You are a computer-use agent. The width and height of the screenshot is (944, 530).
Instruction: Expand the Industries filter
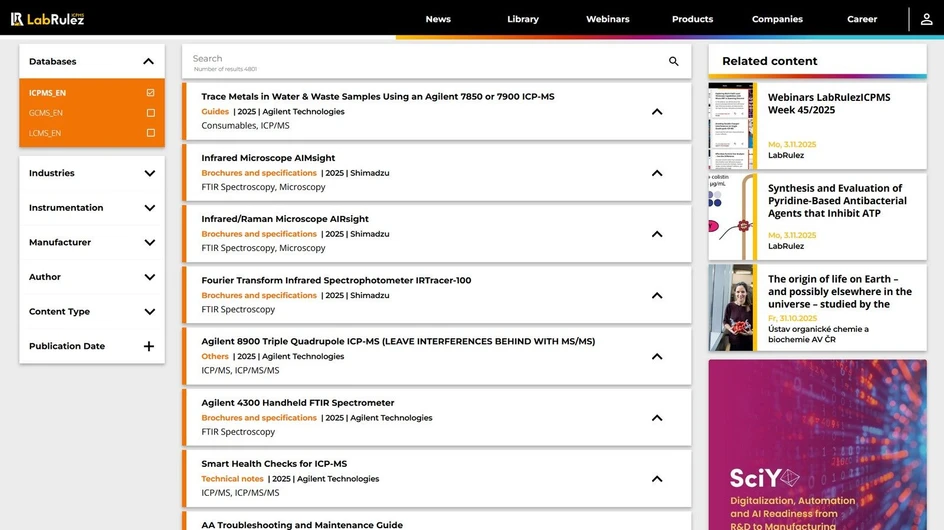(149, 173)
